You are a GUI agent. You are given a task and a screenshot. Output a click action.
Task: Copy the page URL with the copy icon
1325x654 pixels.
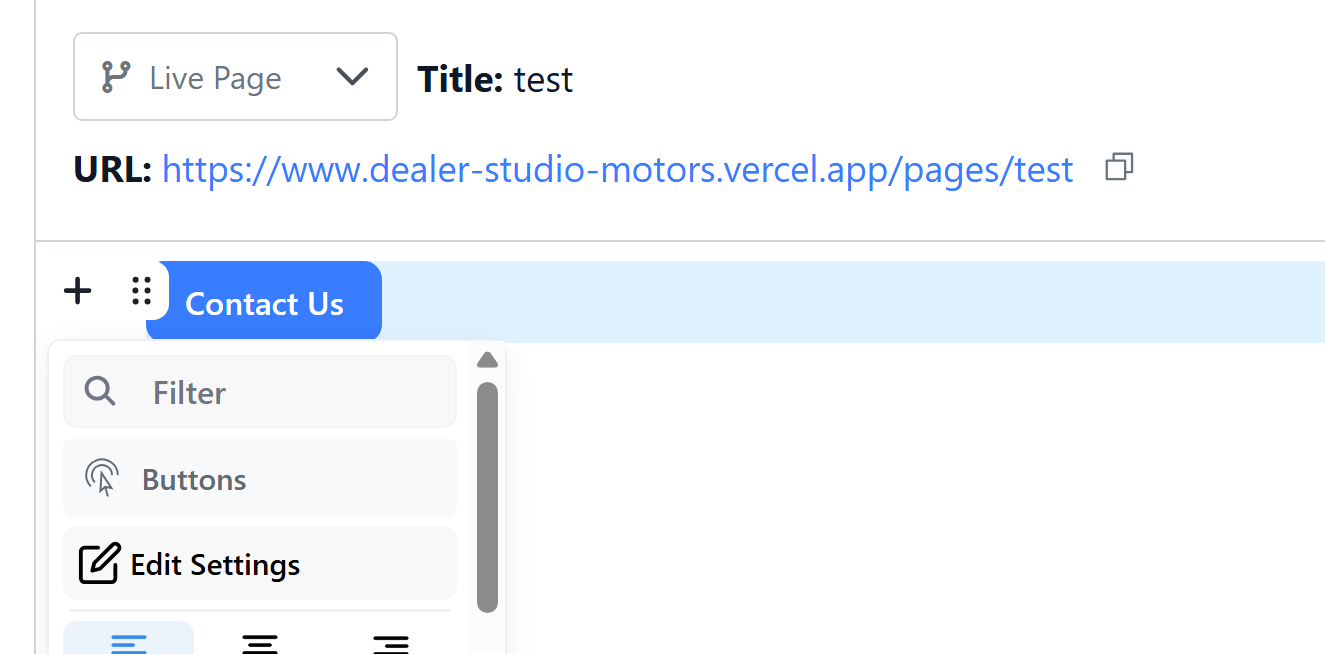tap(1119, 168)
